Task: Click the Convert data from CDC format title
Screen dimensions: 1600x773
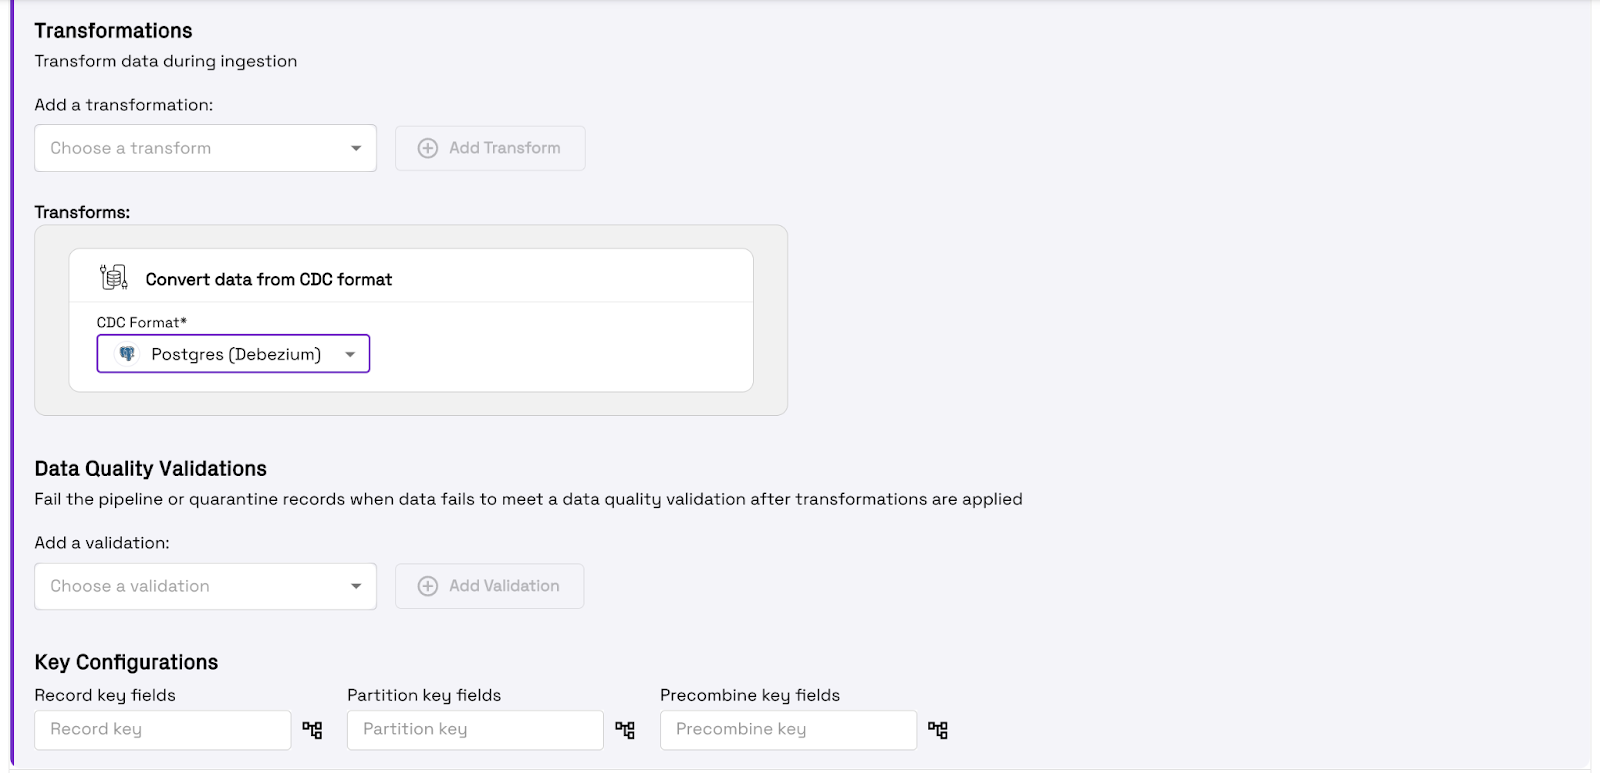Action: click(270, 278)
